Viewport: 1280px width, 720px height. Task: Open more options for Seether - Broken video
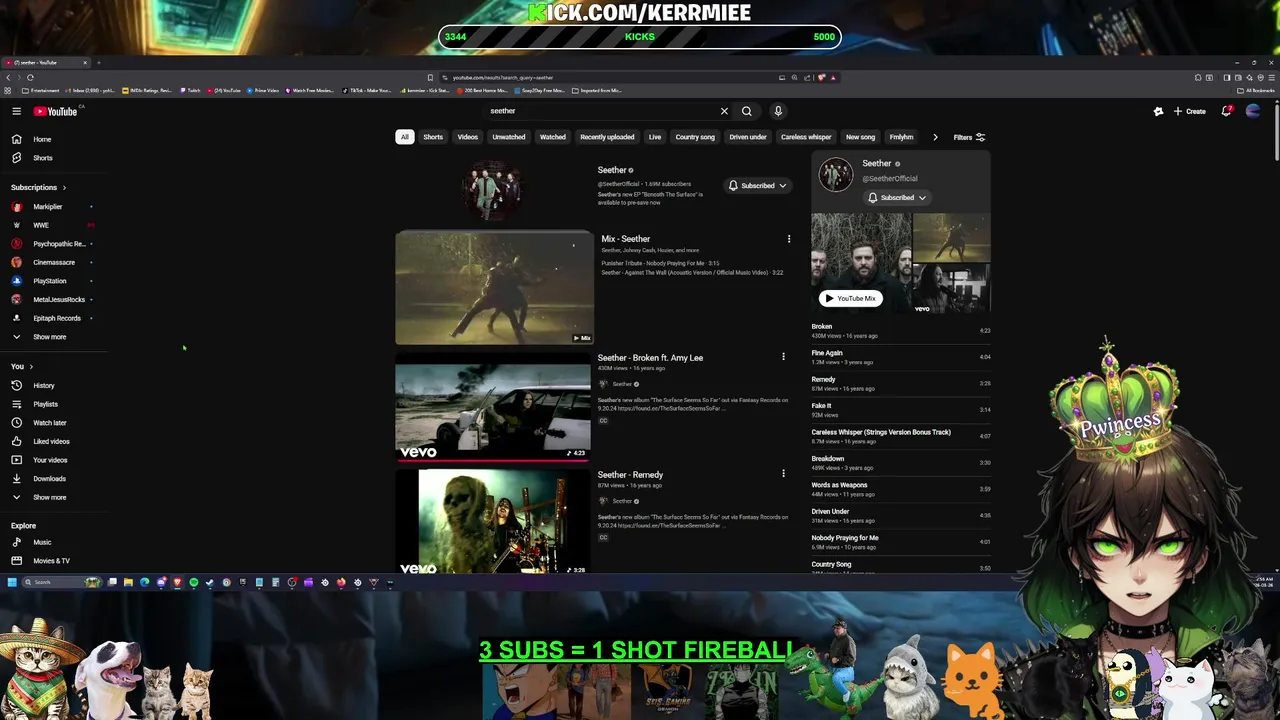tap(783, 357)
